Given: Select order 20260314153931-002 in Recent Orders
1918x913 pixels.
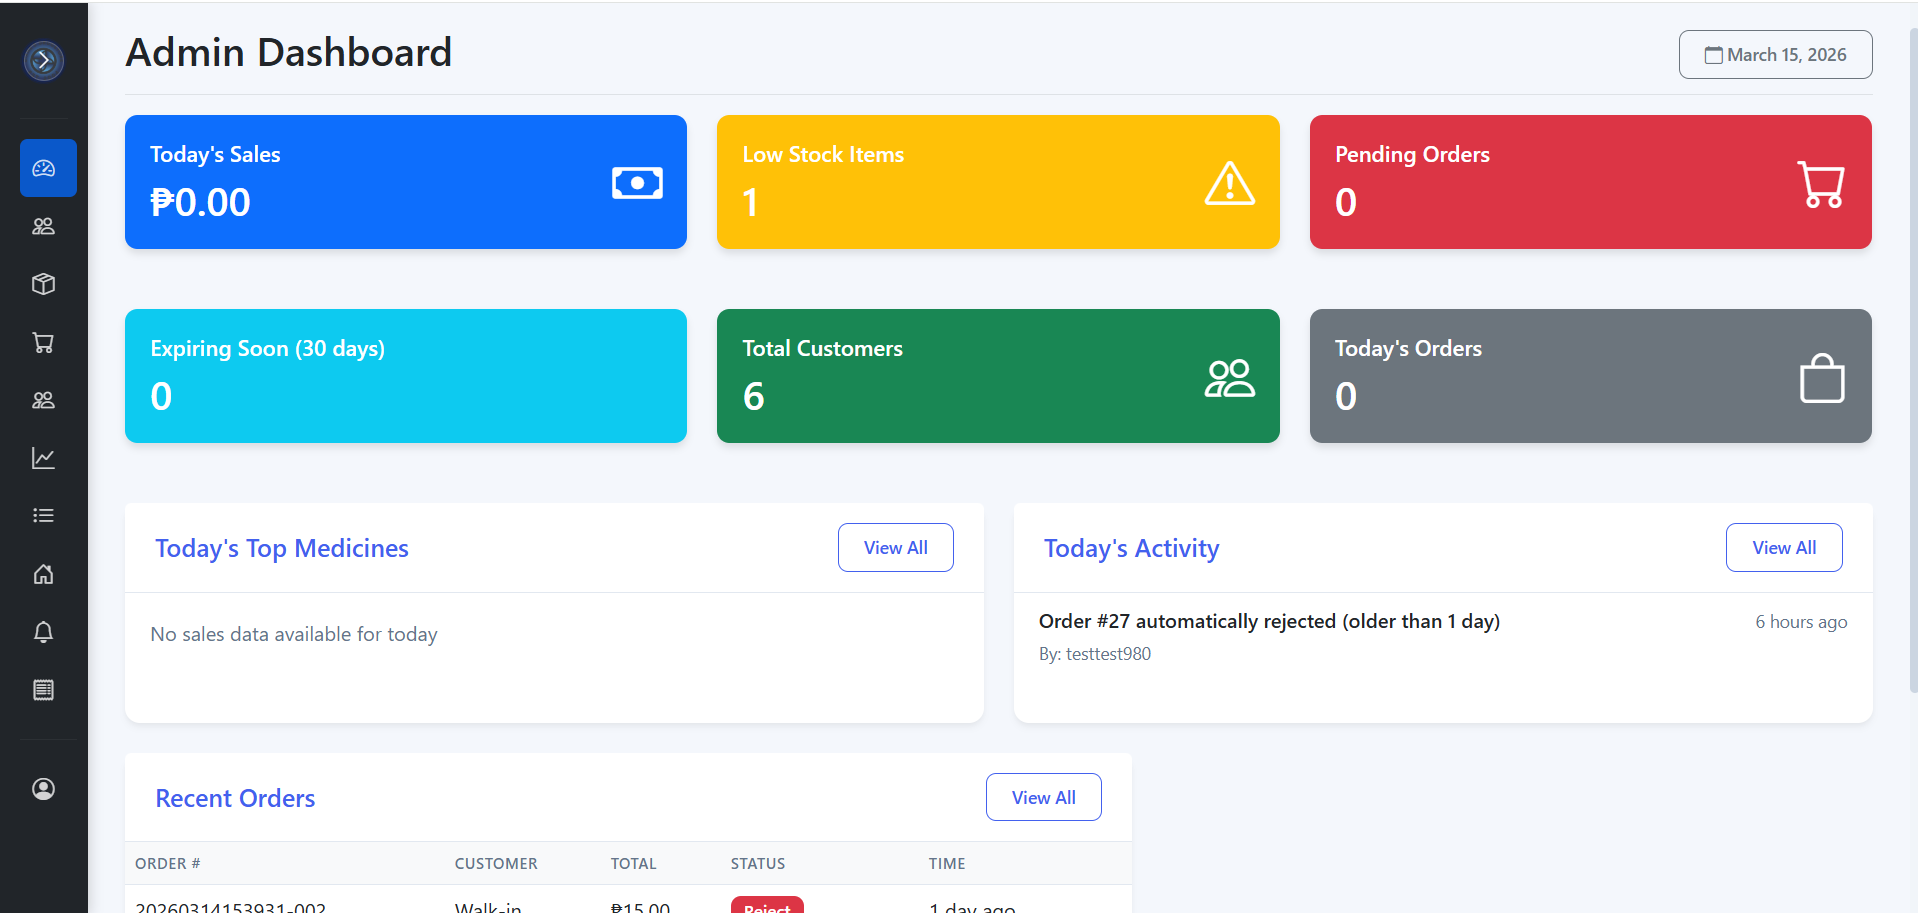Looking at the screenshot, I should pos(231,905).
